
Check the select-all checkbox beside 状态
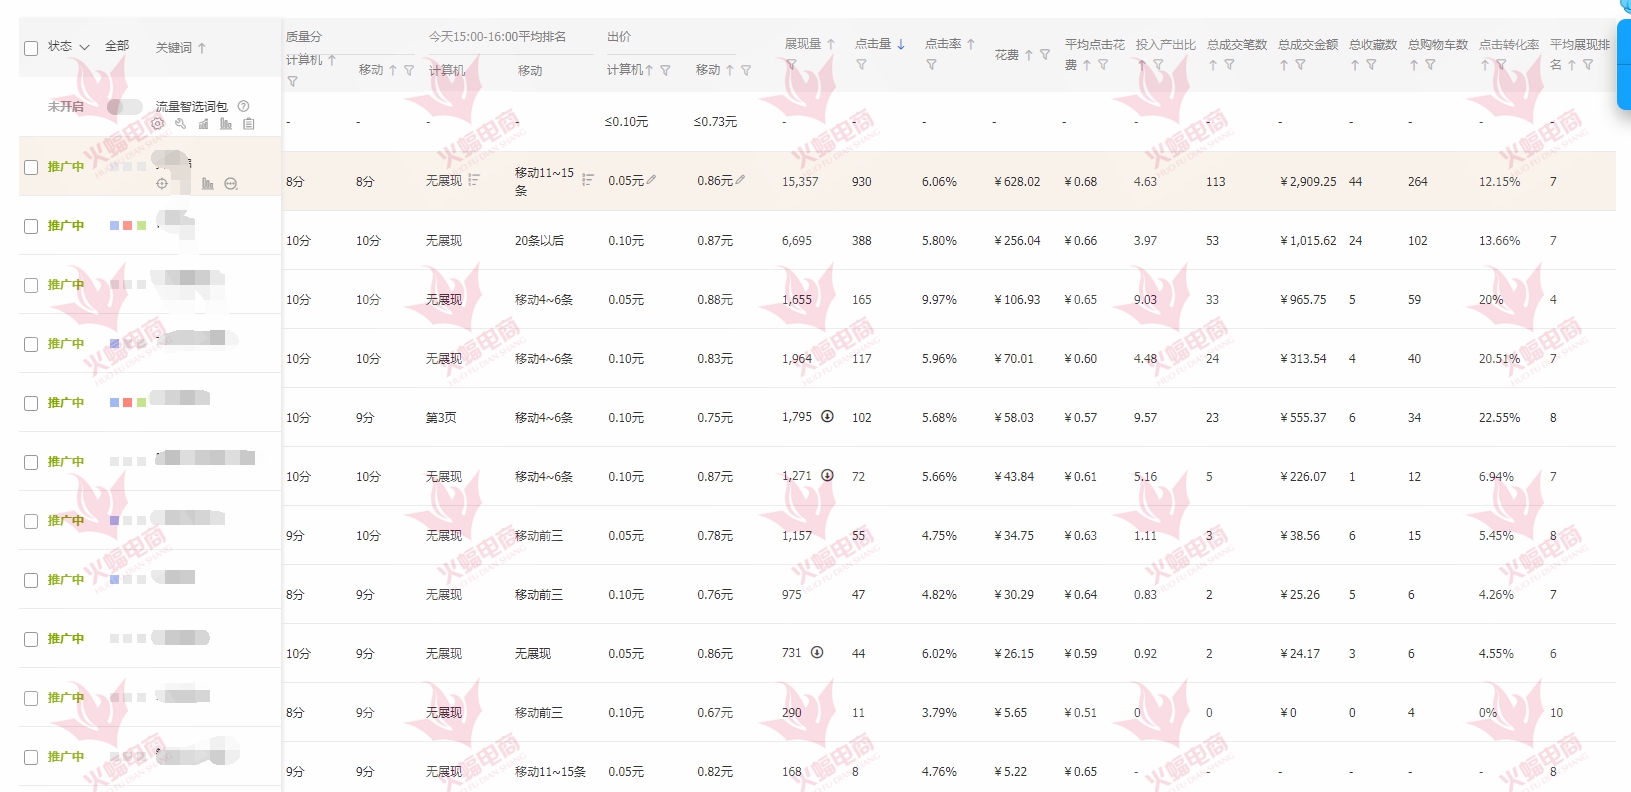pos(31,48)
